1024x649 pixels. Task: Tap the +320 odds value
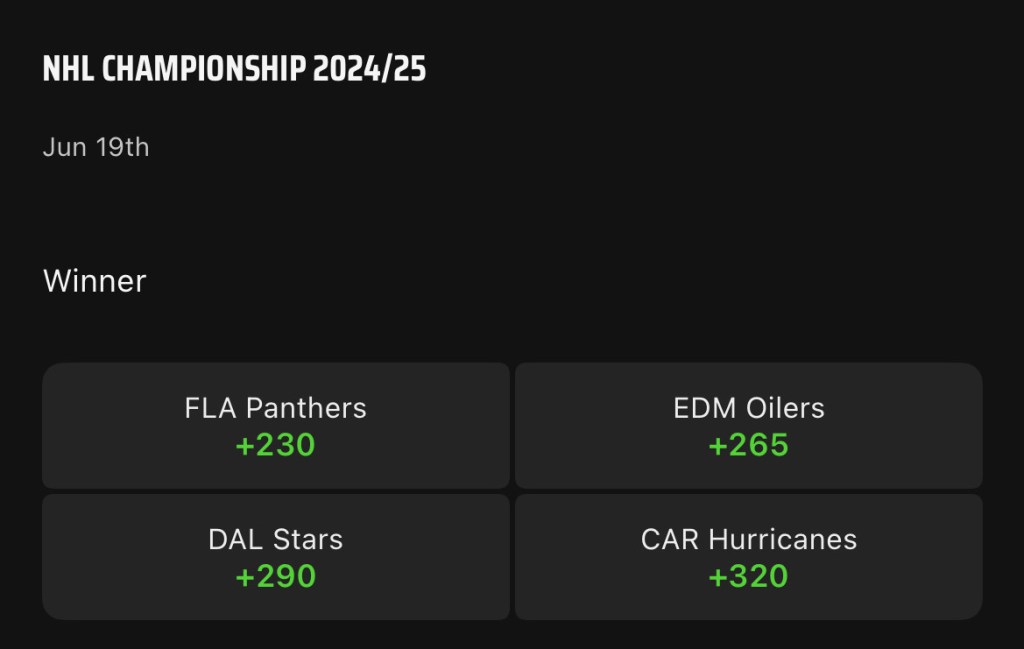[x=748, y=576]
